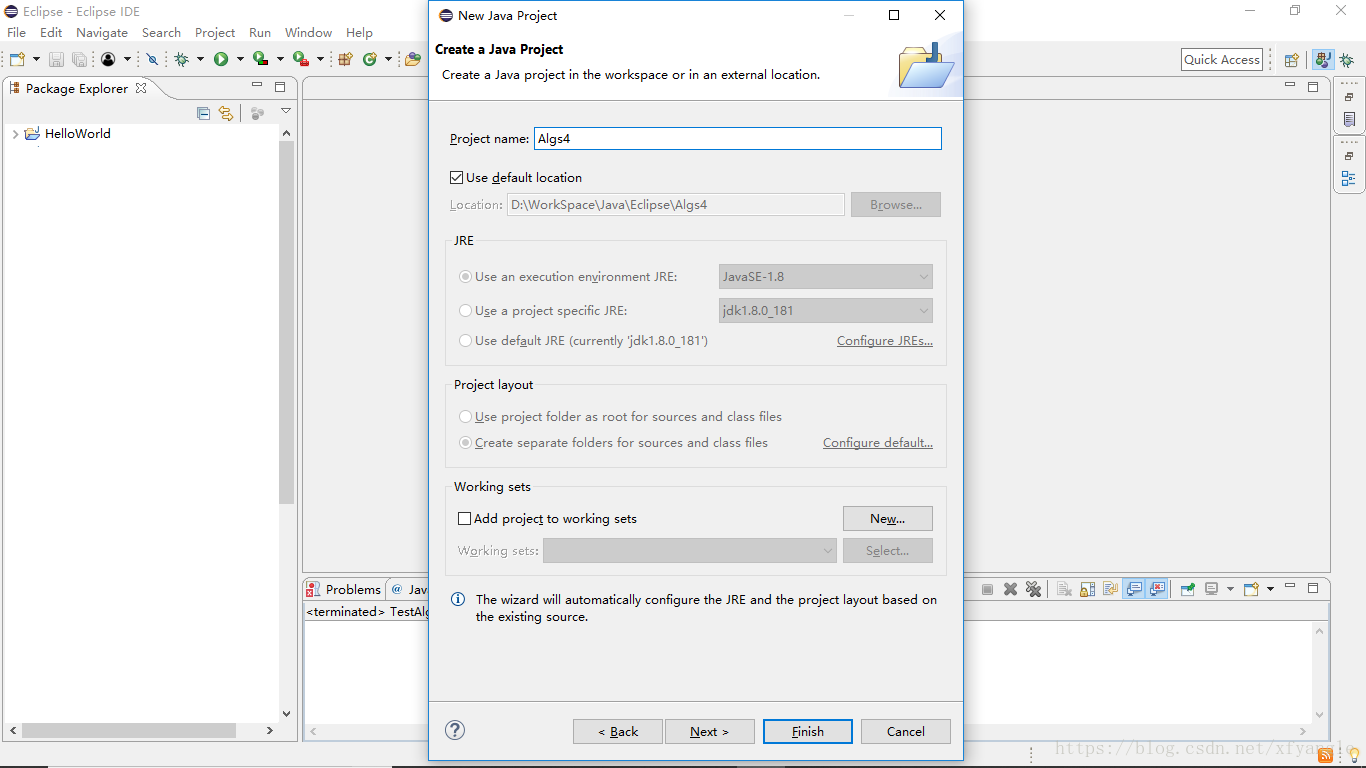
Task: Click the Open Type folder icon
Action: pos(412,59)
